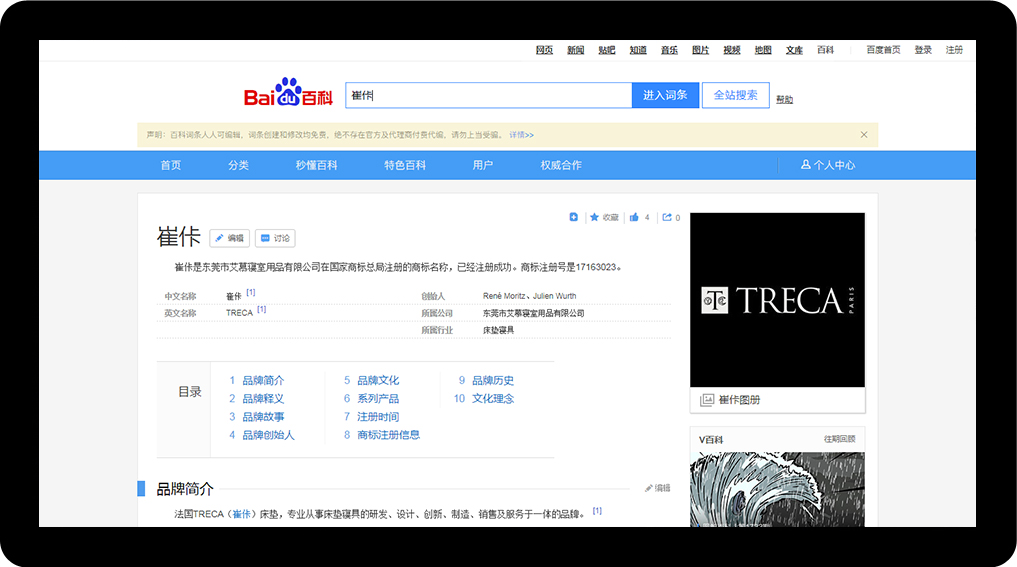Go to 贴吧 in top bar
Screen dimensions: 1017x567
tap(606, 50)
